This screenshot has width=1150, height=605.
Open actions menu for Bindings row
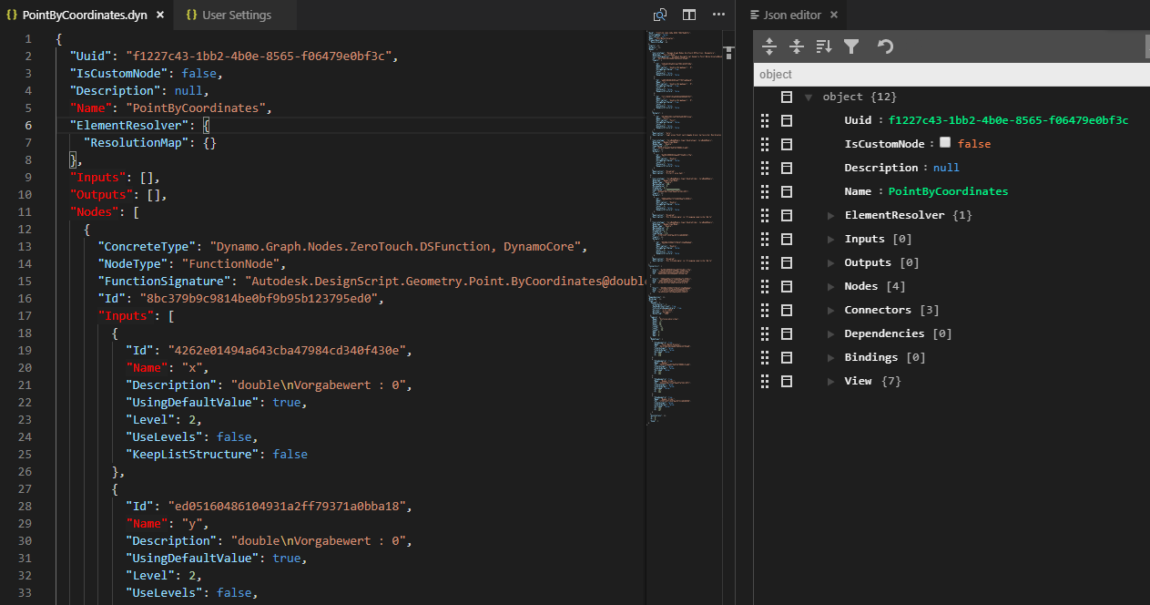[x=786, y=358]
